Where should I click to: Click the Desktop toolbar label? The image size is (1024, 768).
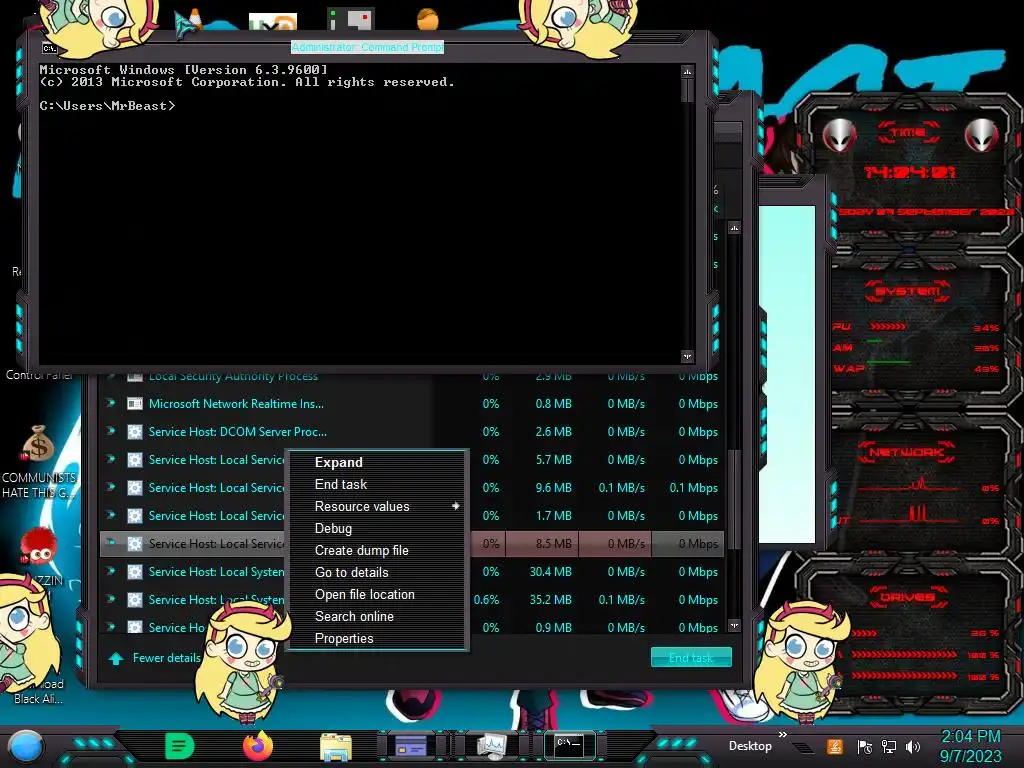coord(750,746)
